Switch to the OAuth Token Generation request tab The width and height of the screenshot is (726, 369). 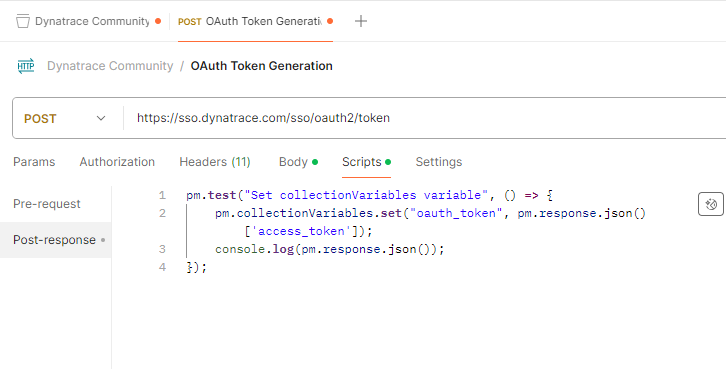click(255, 21)
